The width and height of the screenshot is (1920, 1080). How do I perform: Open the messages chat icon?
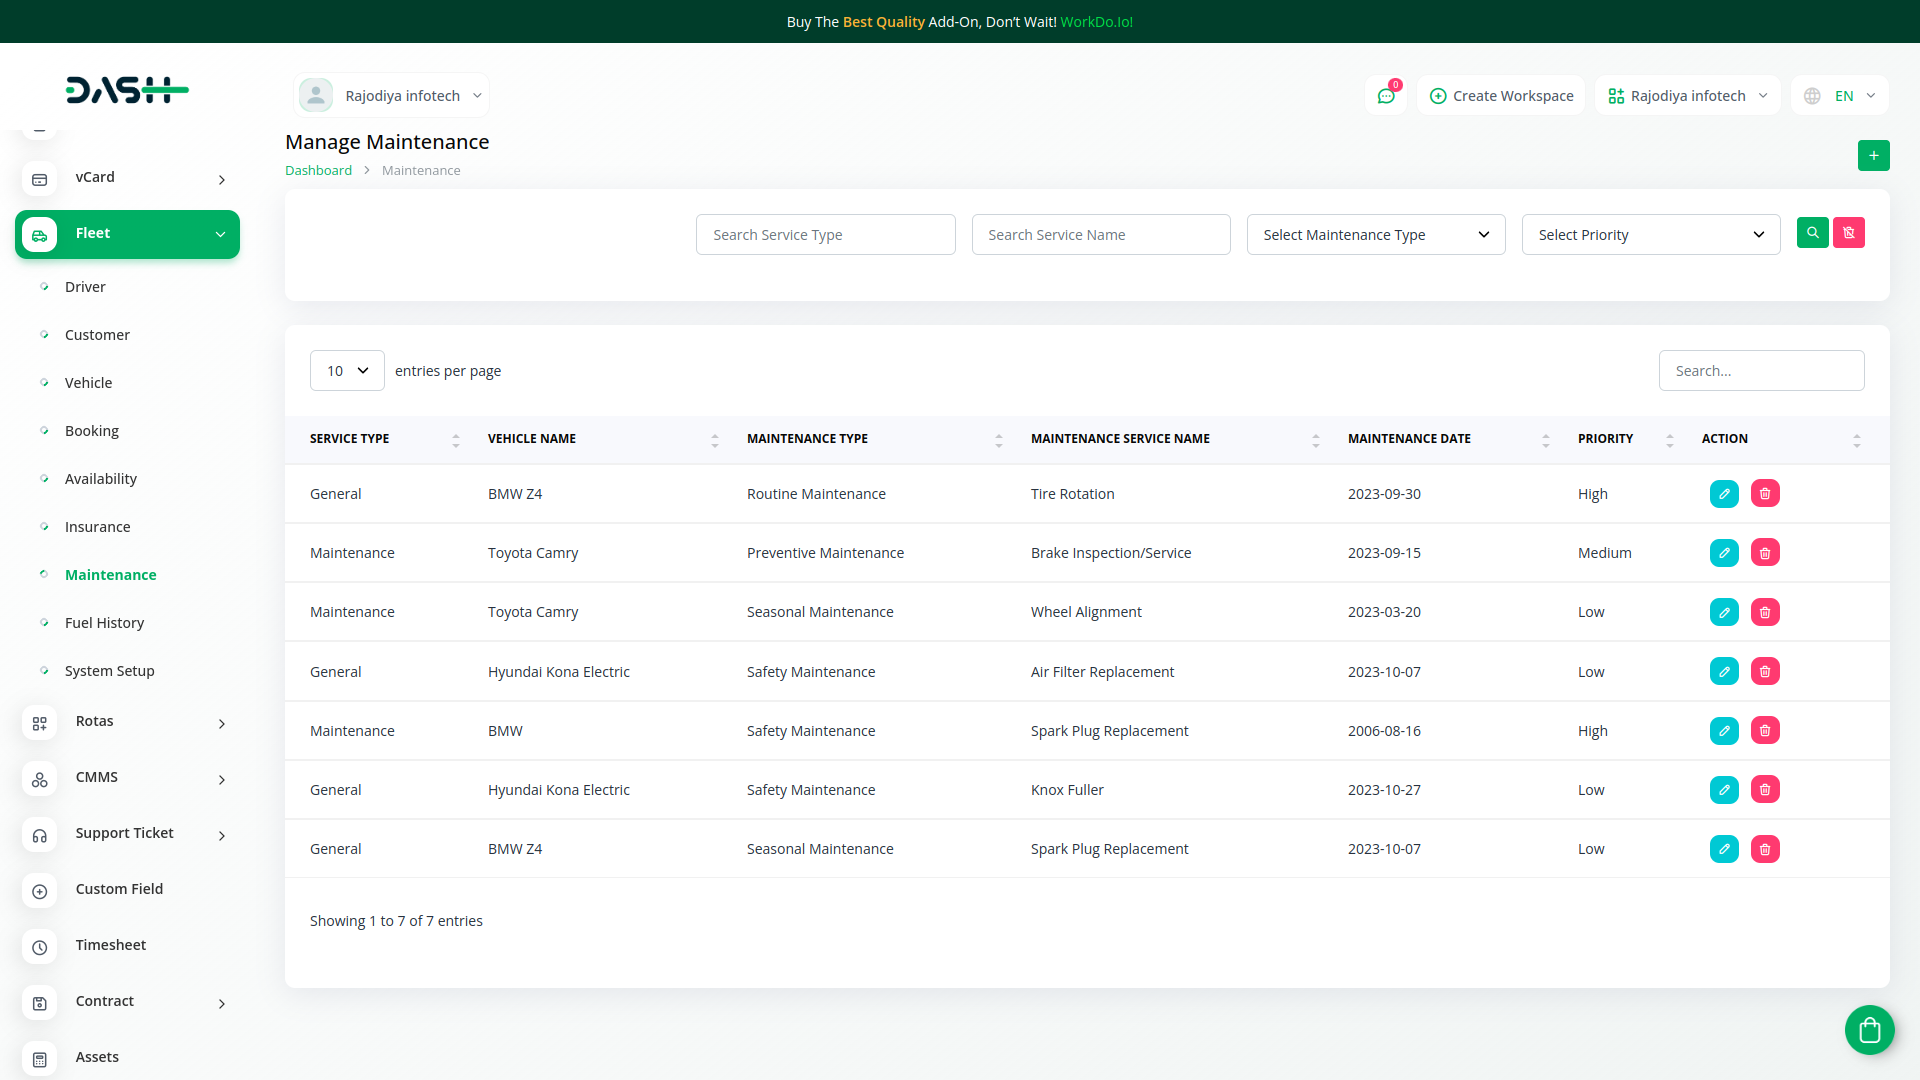1386,96
